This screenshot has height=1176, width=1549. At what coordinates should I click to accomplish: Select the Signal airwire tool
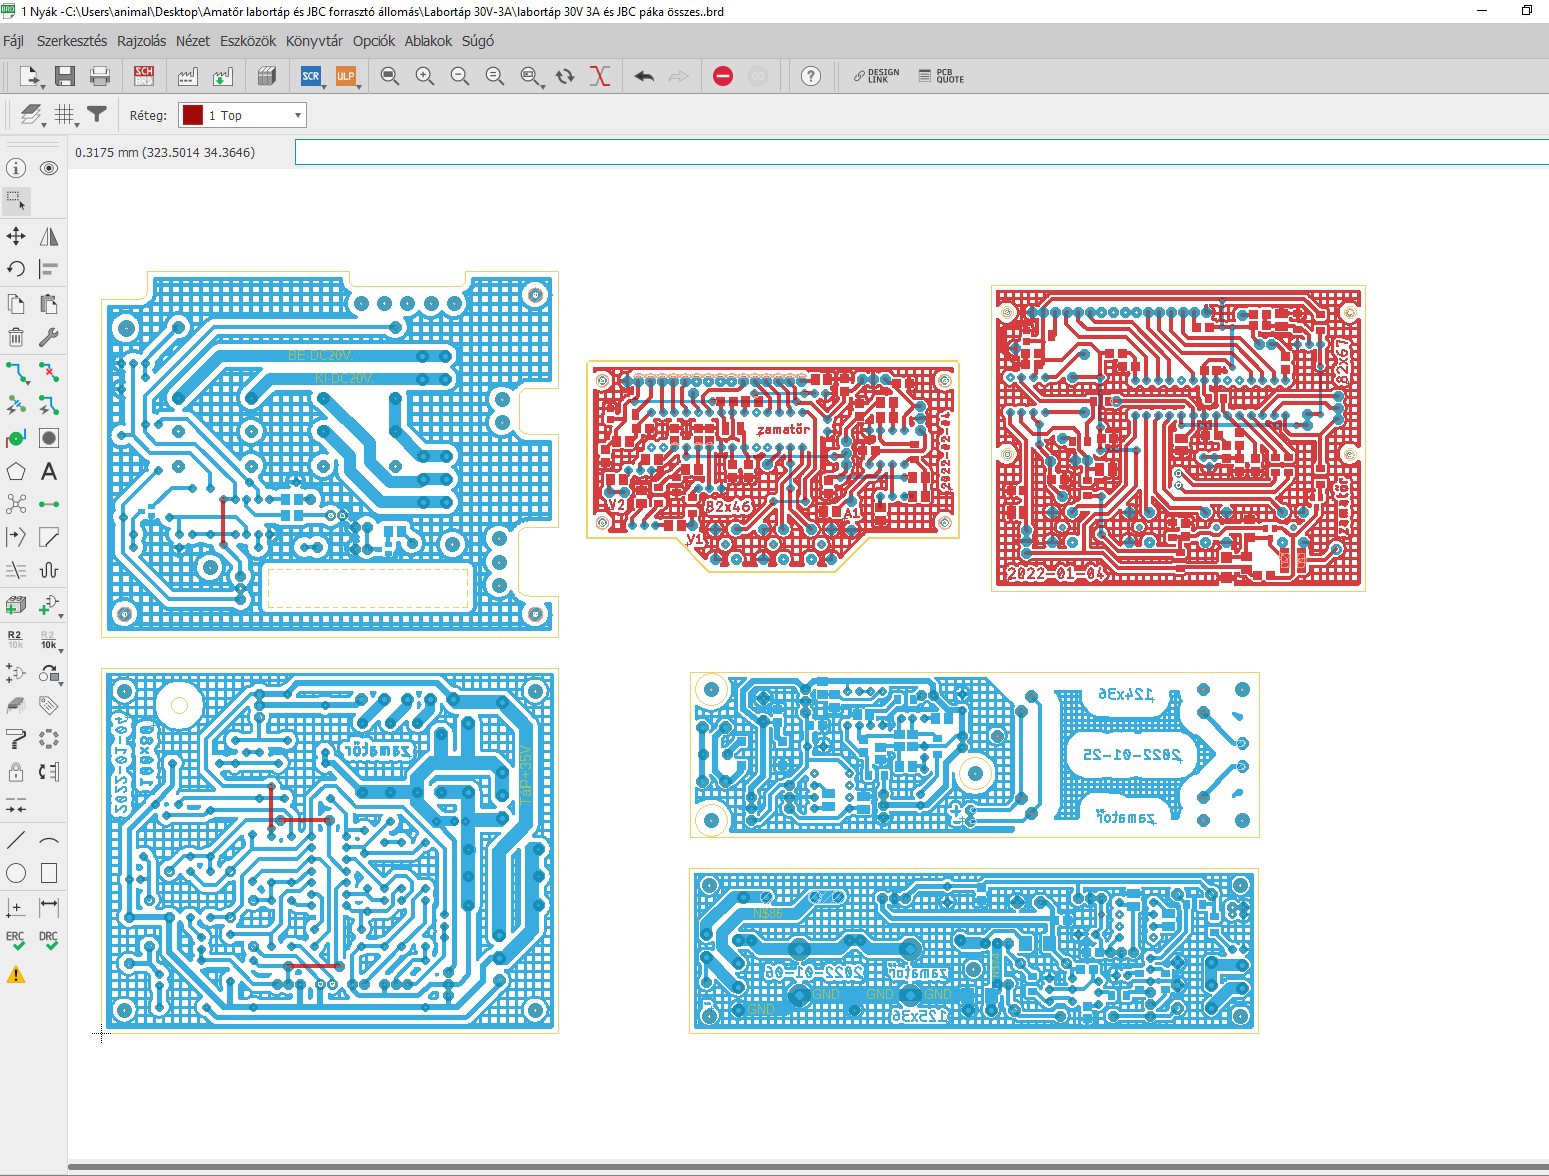click(x=49, y=504)
